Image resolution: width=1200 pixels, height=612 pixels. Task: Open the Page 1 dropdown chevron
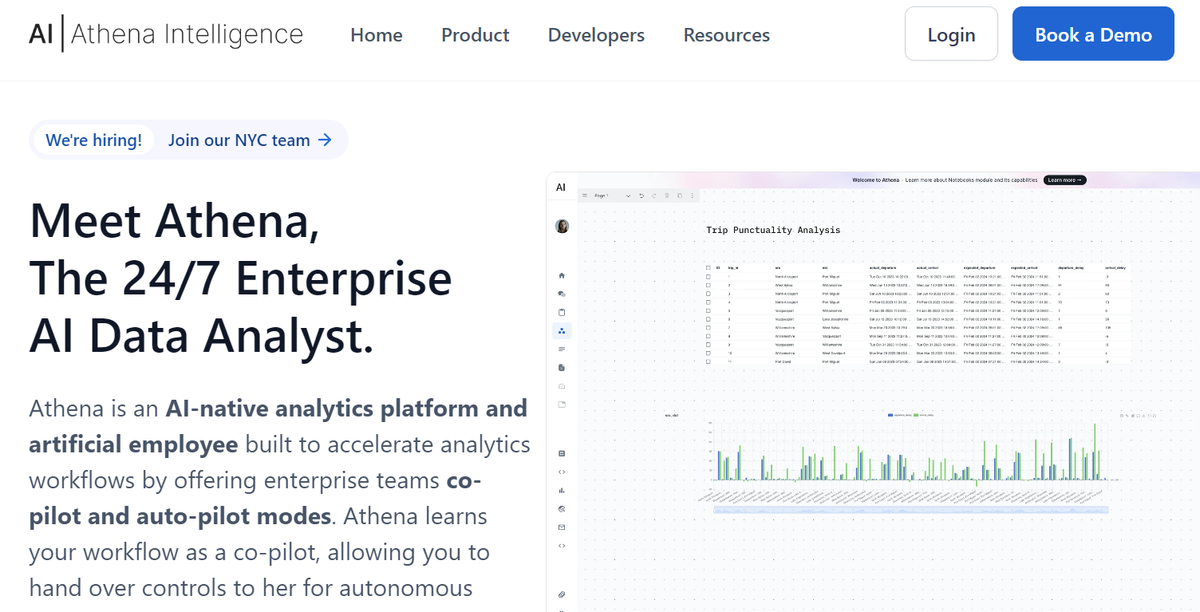(x=628, y=196)
